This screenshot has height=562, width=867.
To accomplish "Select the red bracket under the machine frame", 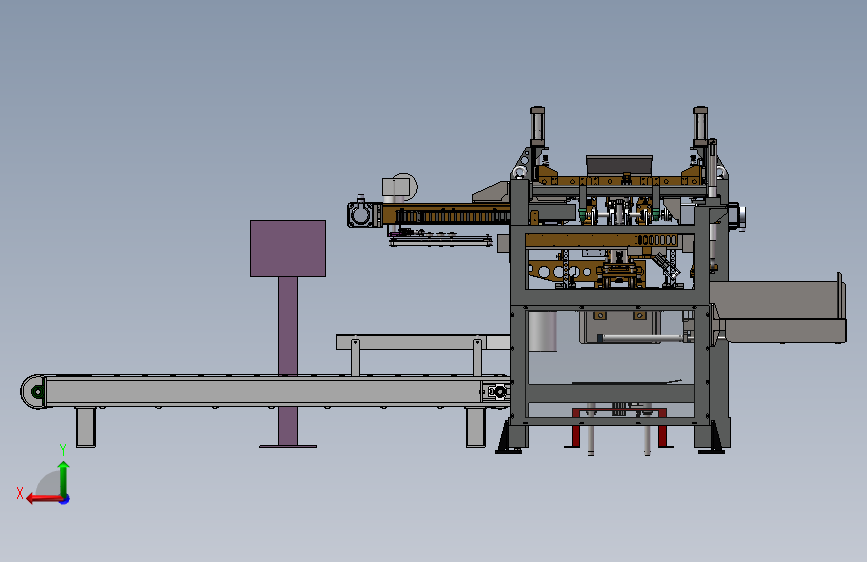I will click(619, 427).
